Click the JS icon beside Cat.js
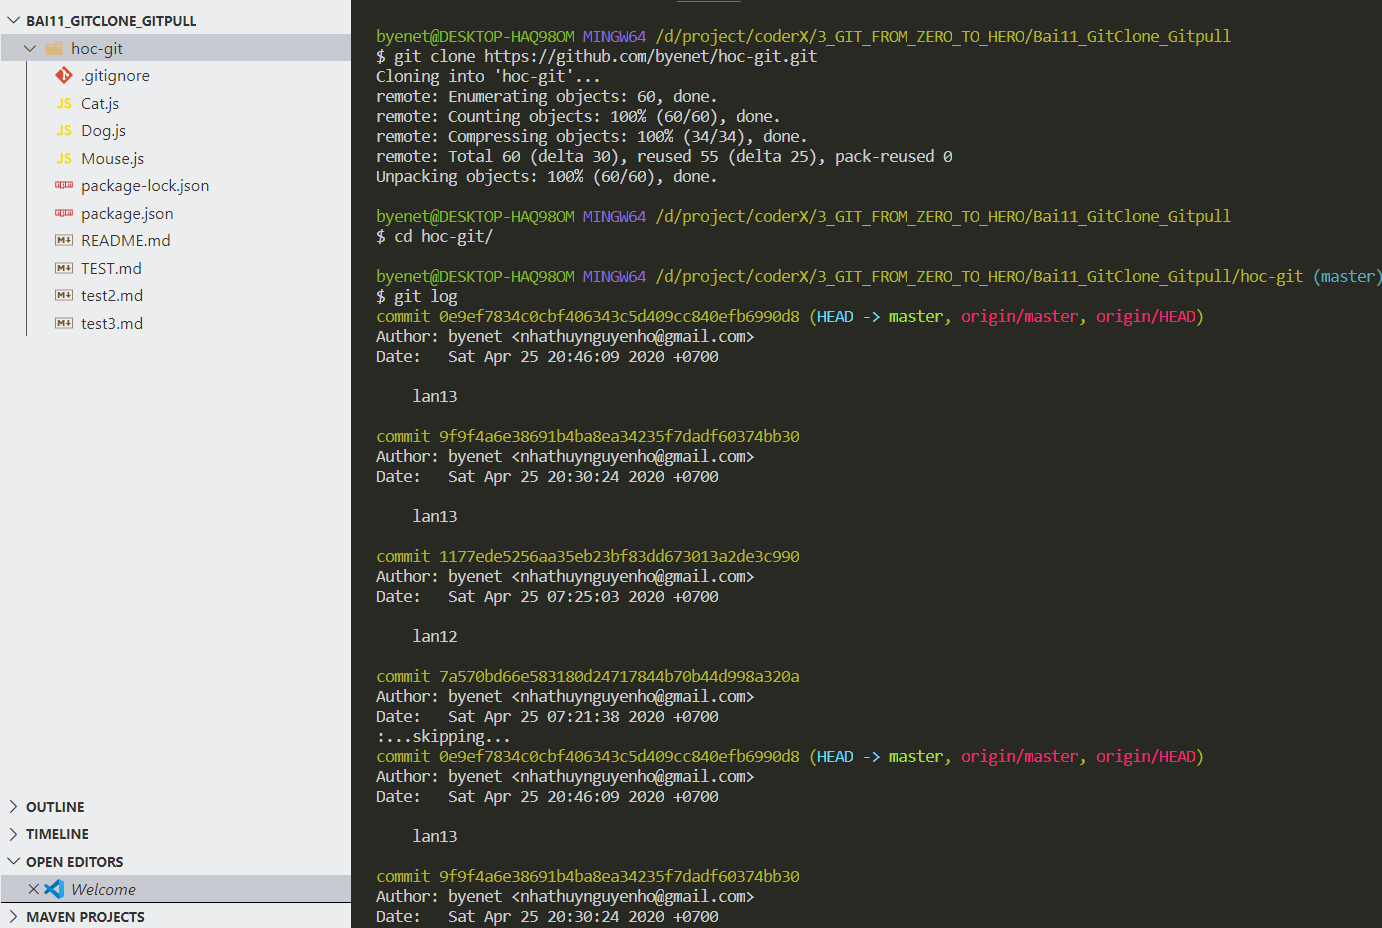1382x928 pixels. point(64,103)
